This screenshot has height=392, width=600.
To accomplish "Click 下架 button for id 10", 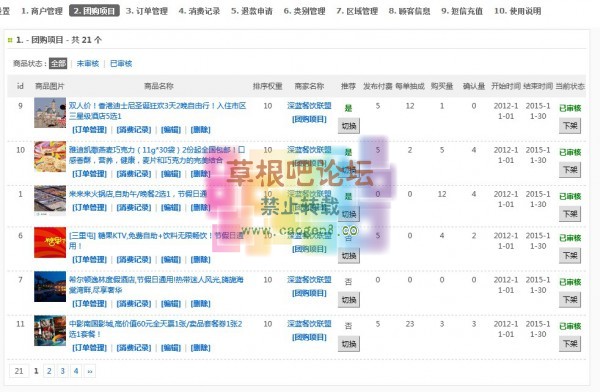I will [x=570, y=170].
